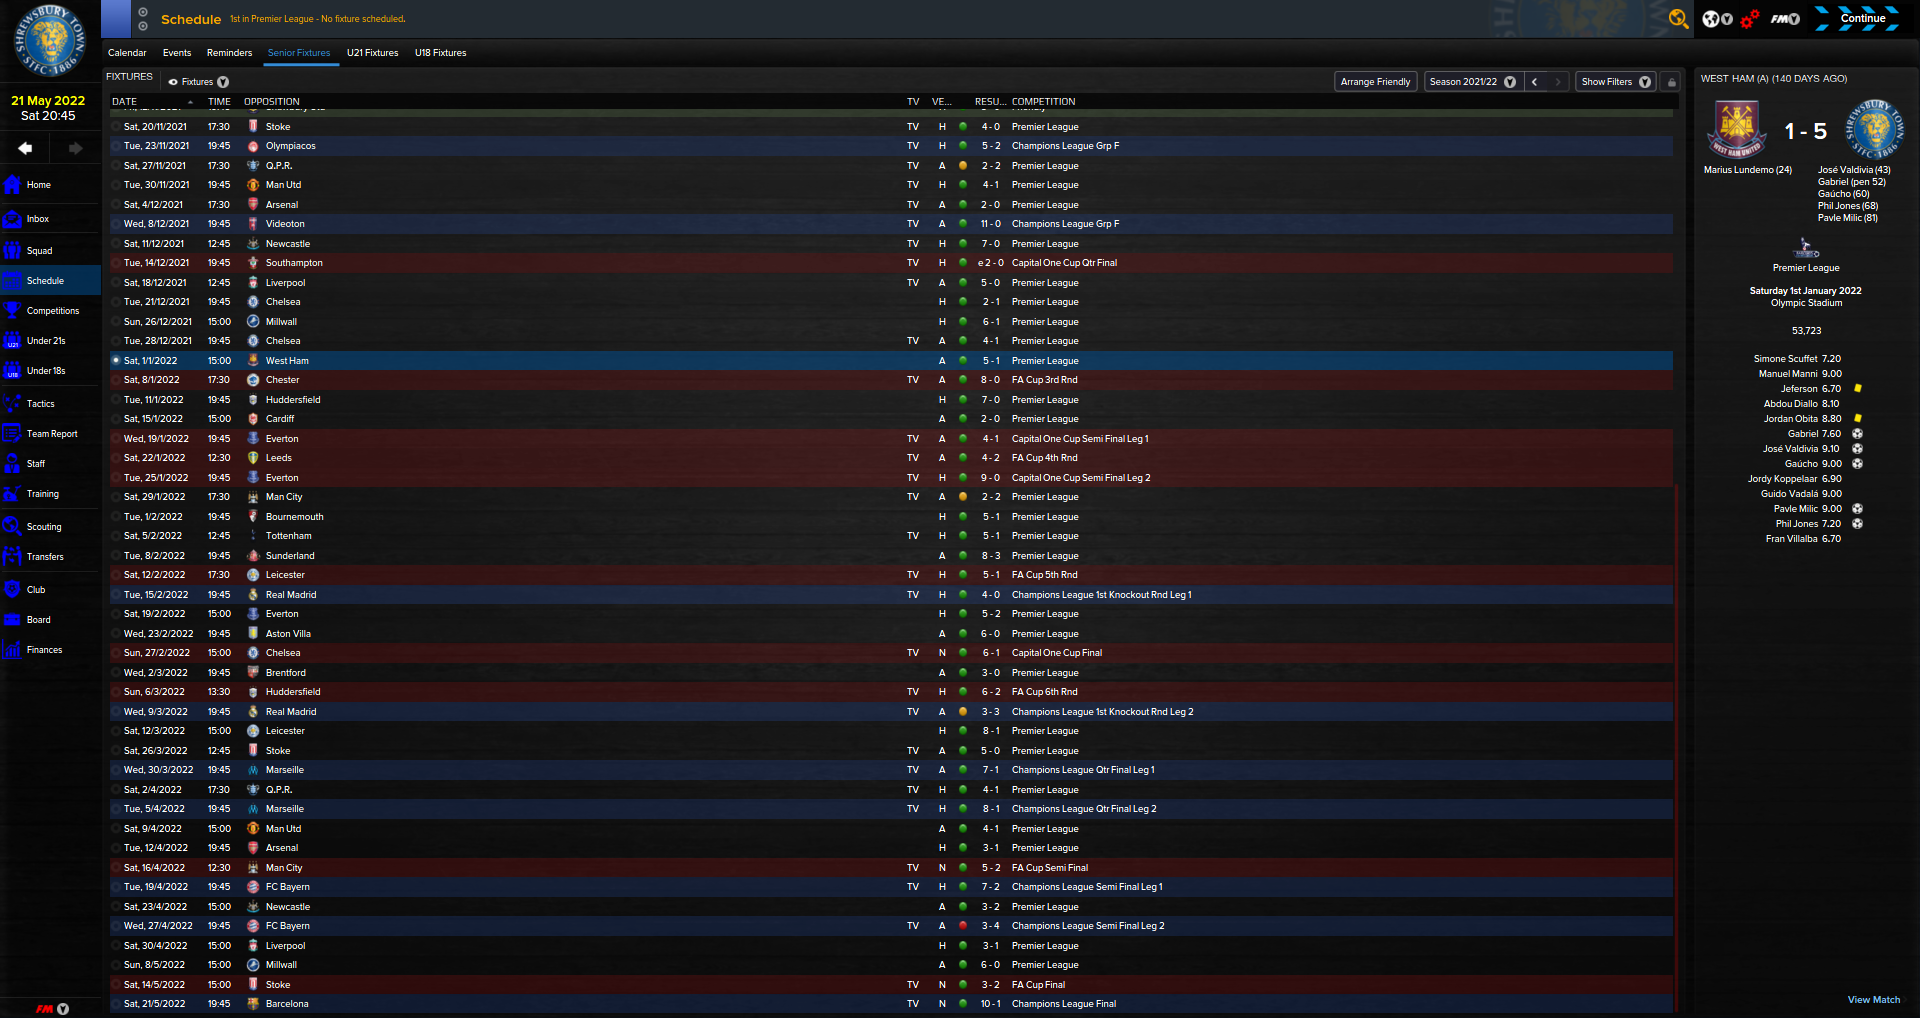The image size is (1920, 1018).
Task: Select the radio button for Sat, 1/1/2022 West Ham
Action: point(116,361)
